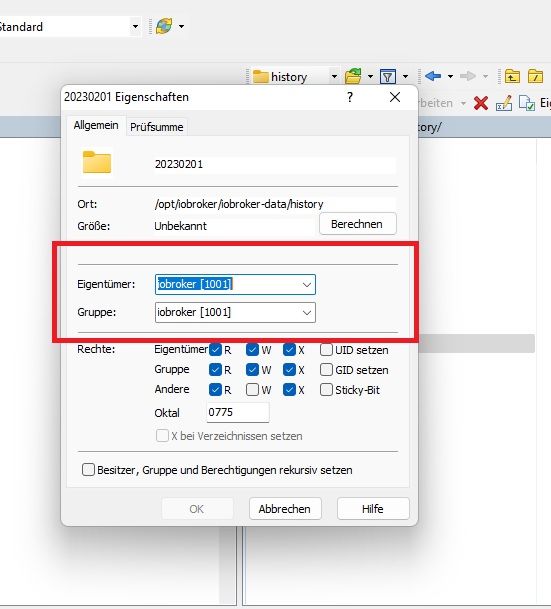Screen dimensions: 551x609
Task: Open the Gruppe combo box dropdown
Action: click(307, 313)
